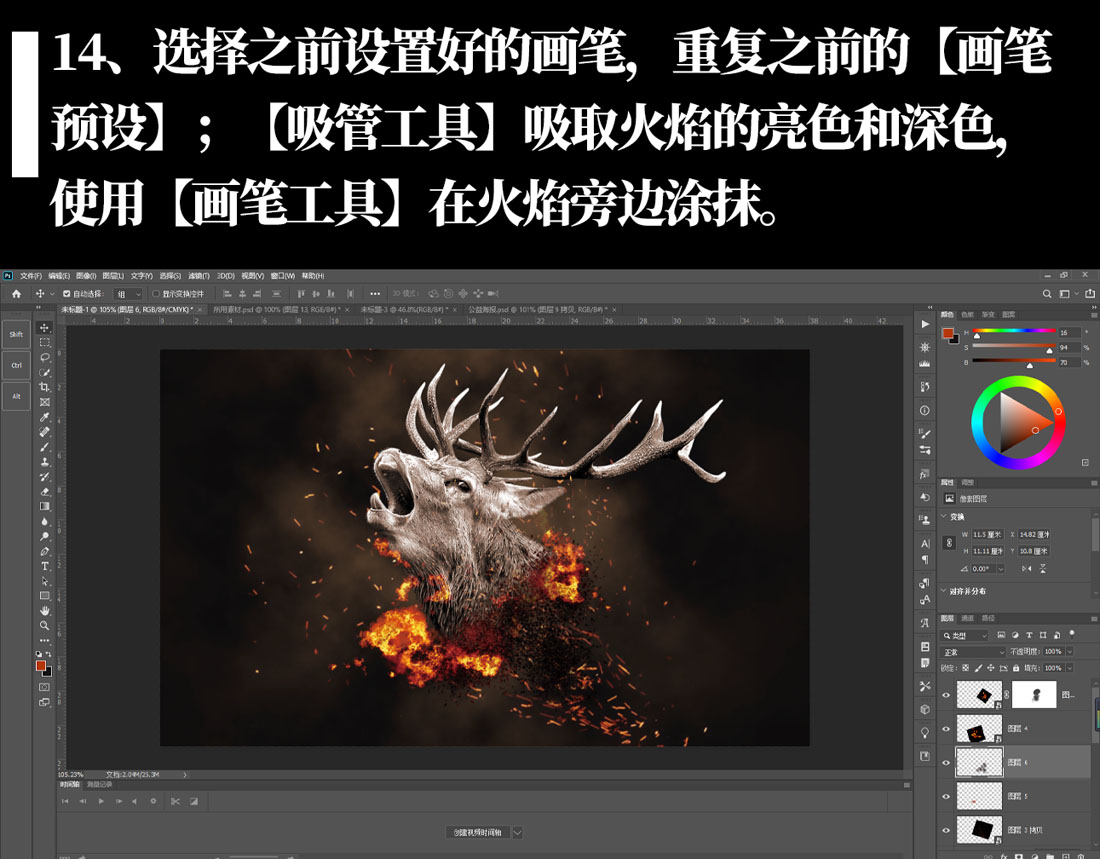Select the Eyedropper tool

(x=45, y=417)
